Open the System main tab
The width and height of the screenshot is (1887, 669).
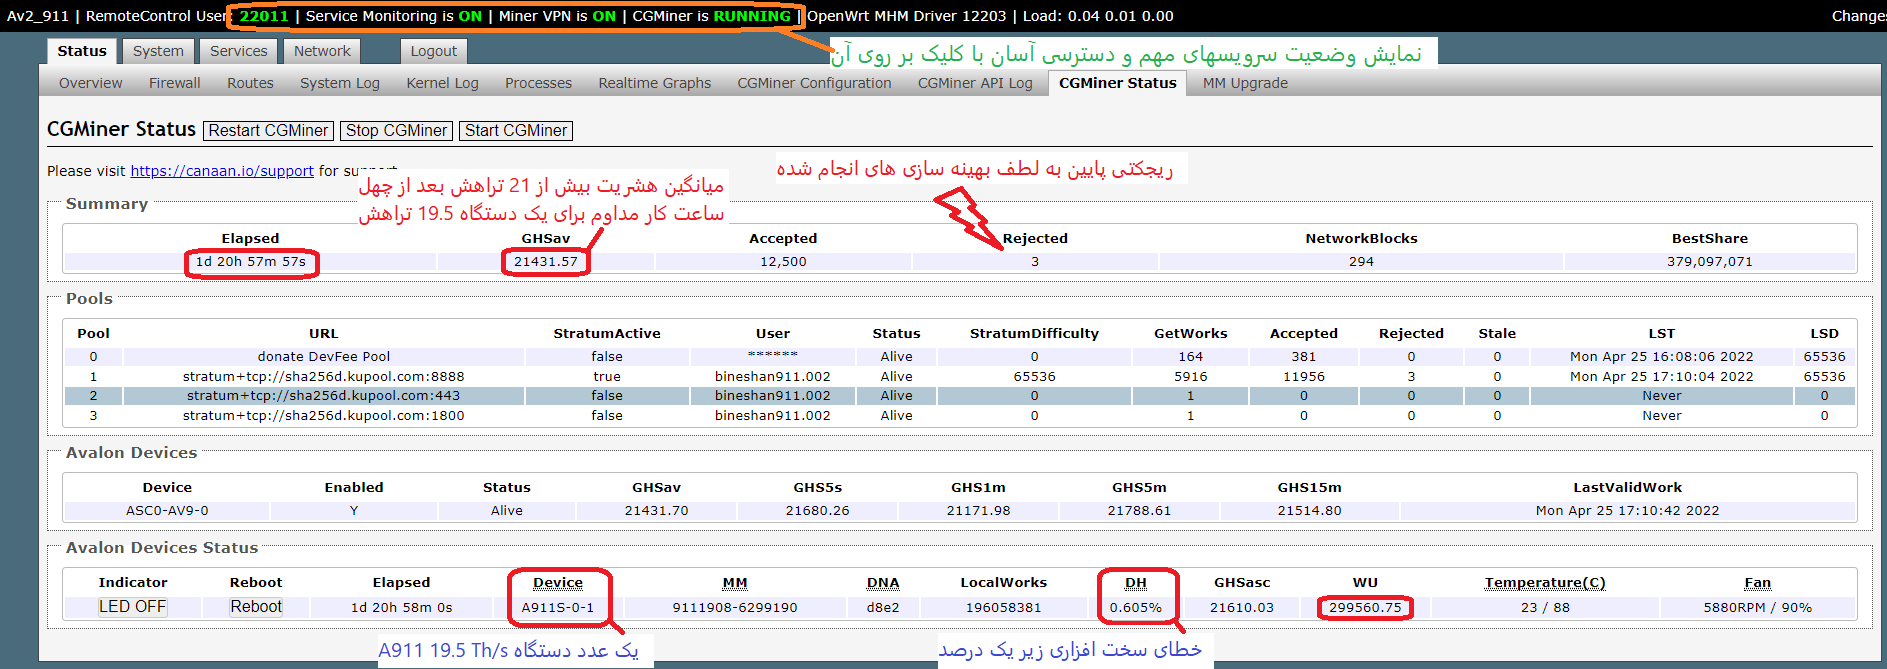coord(158,51)
